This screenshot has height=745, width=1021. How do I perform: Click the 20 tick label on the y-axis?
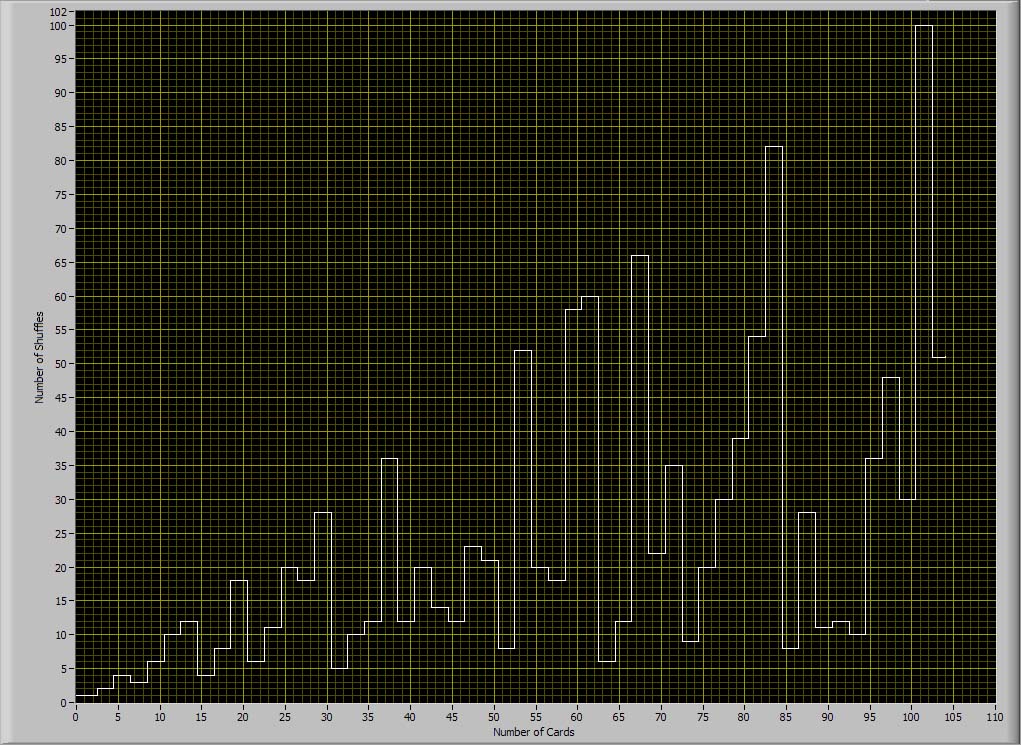[x=60, y=568]
